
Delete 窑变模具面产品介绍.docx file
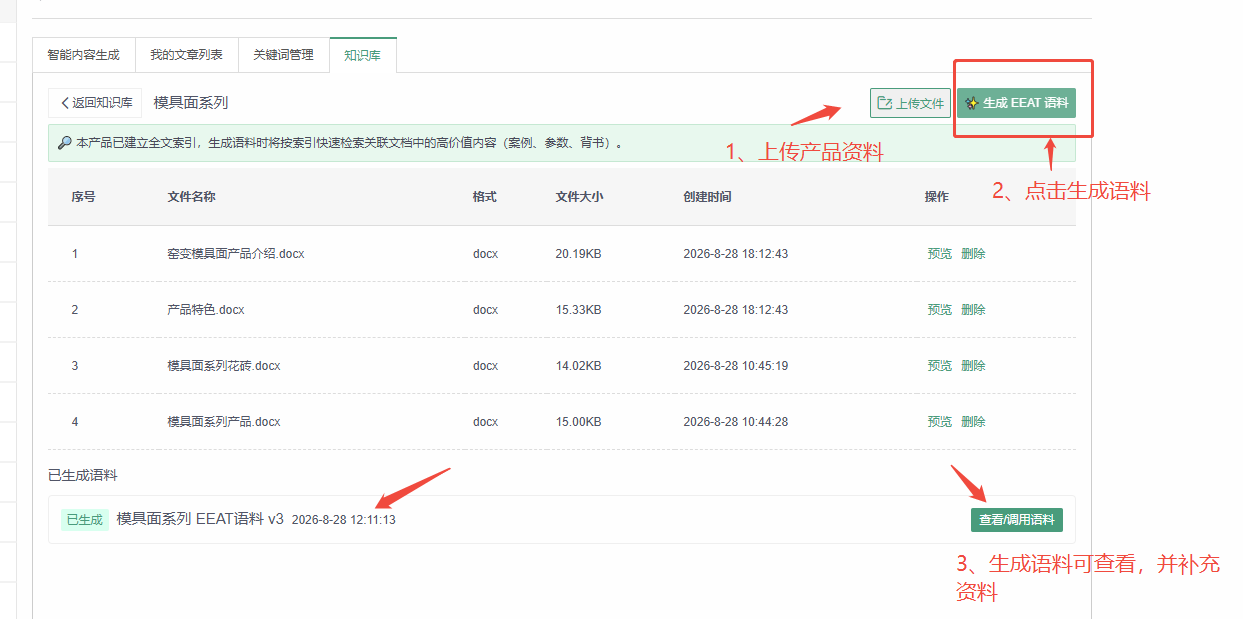pyautogui.click(x=973, y=254)
